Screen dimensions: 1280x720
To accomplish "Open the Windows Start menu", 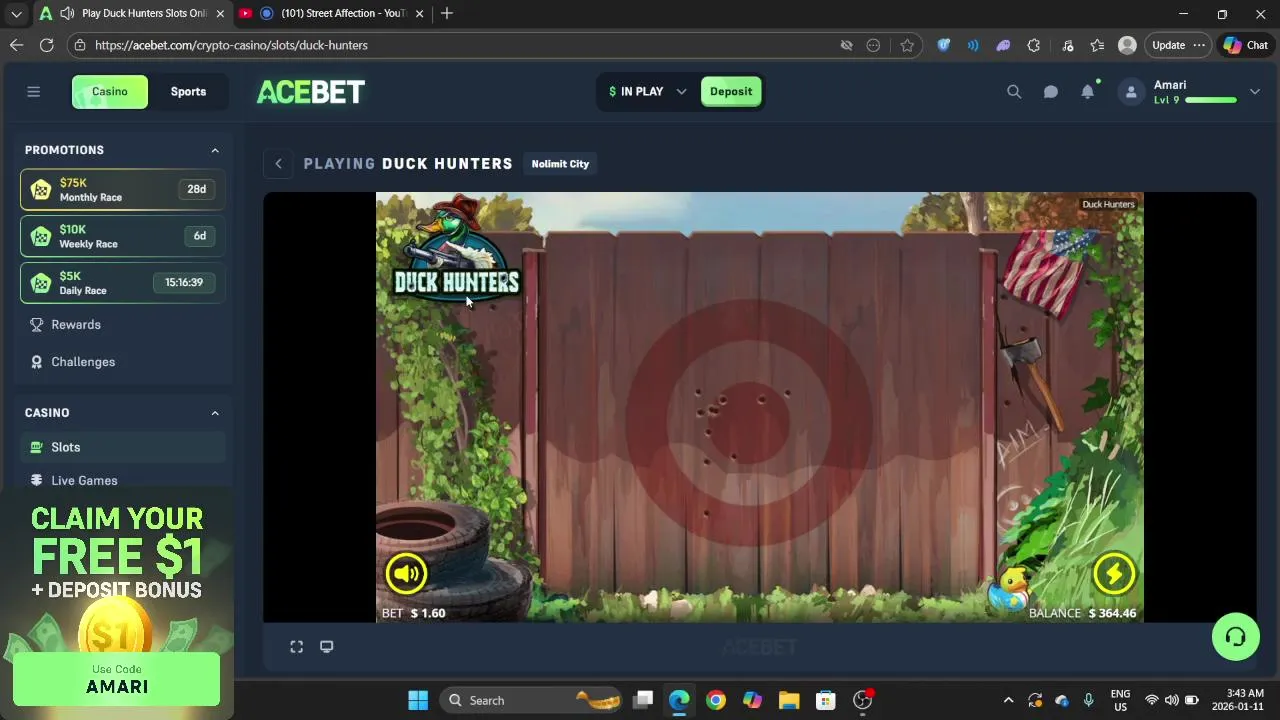I will tap(418, 700).
